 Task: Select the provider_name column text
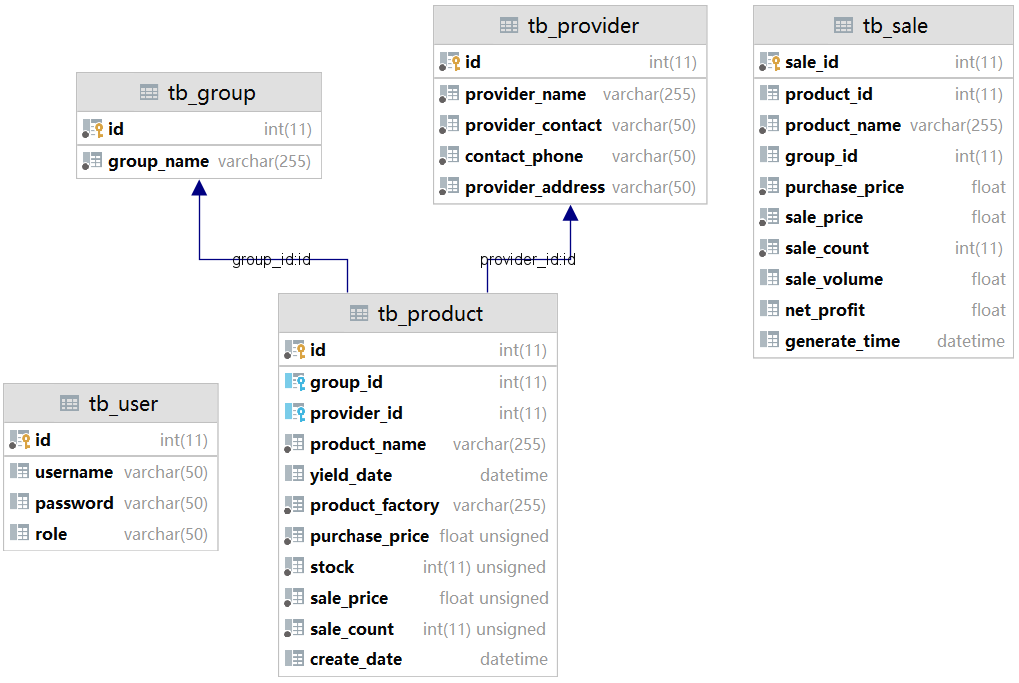coord(525,94)
